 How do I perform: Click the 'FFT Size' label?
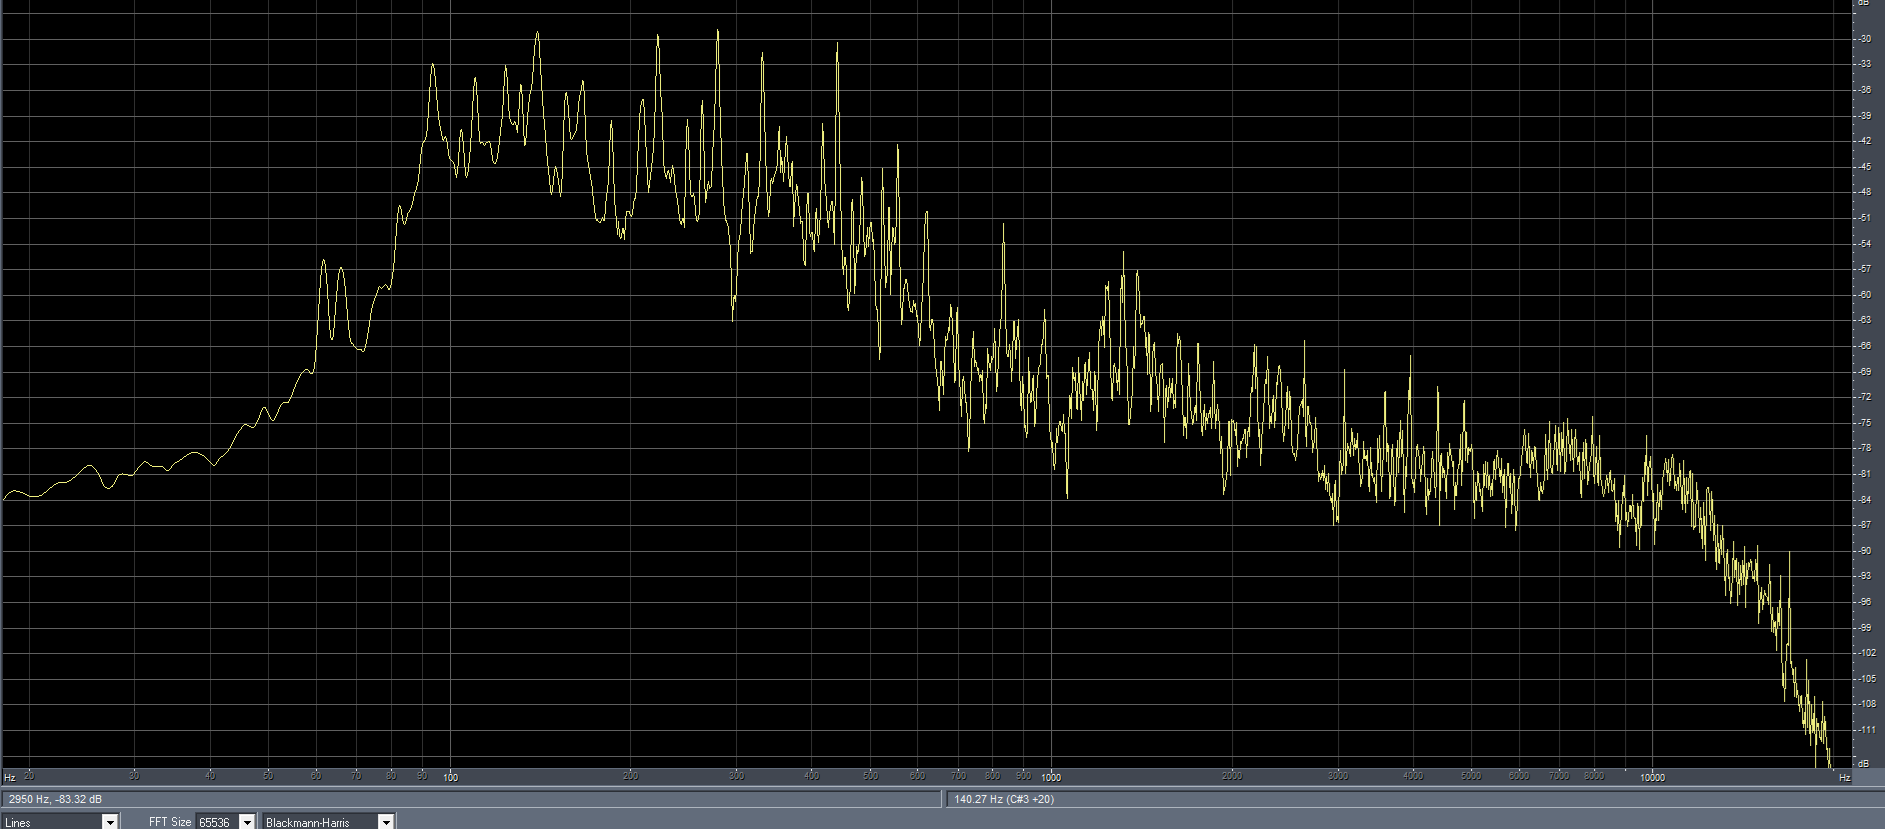pyautogui.click(x=170, y=822)
